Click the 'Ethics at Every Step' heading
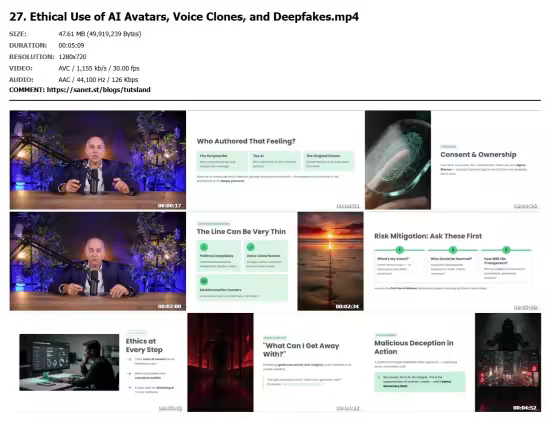Image resolution: width=550 pixels, height=422 pixels. click(144, 346)
